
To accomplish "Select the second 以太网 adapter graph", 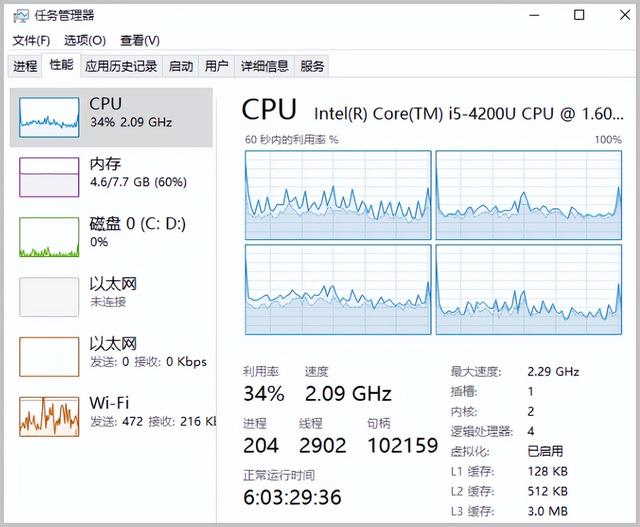I will click(49, 357).
